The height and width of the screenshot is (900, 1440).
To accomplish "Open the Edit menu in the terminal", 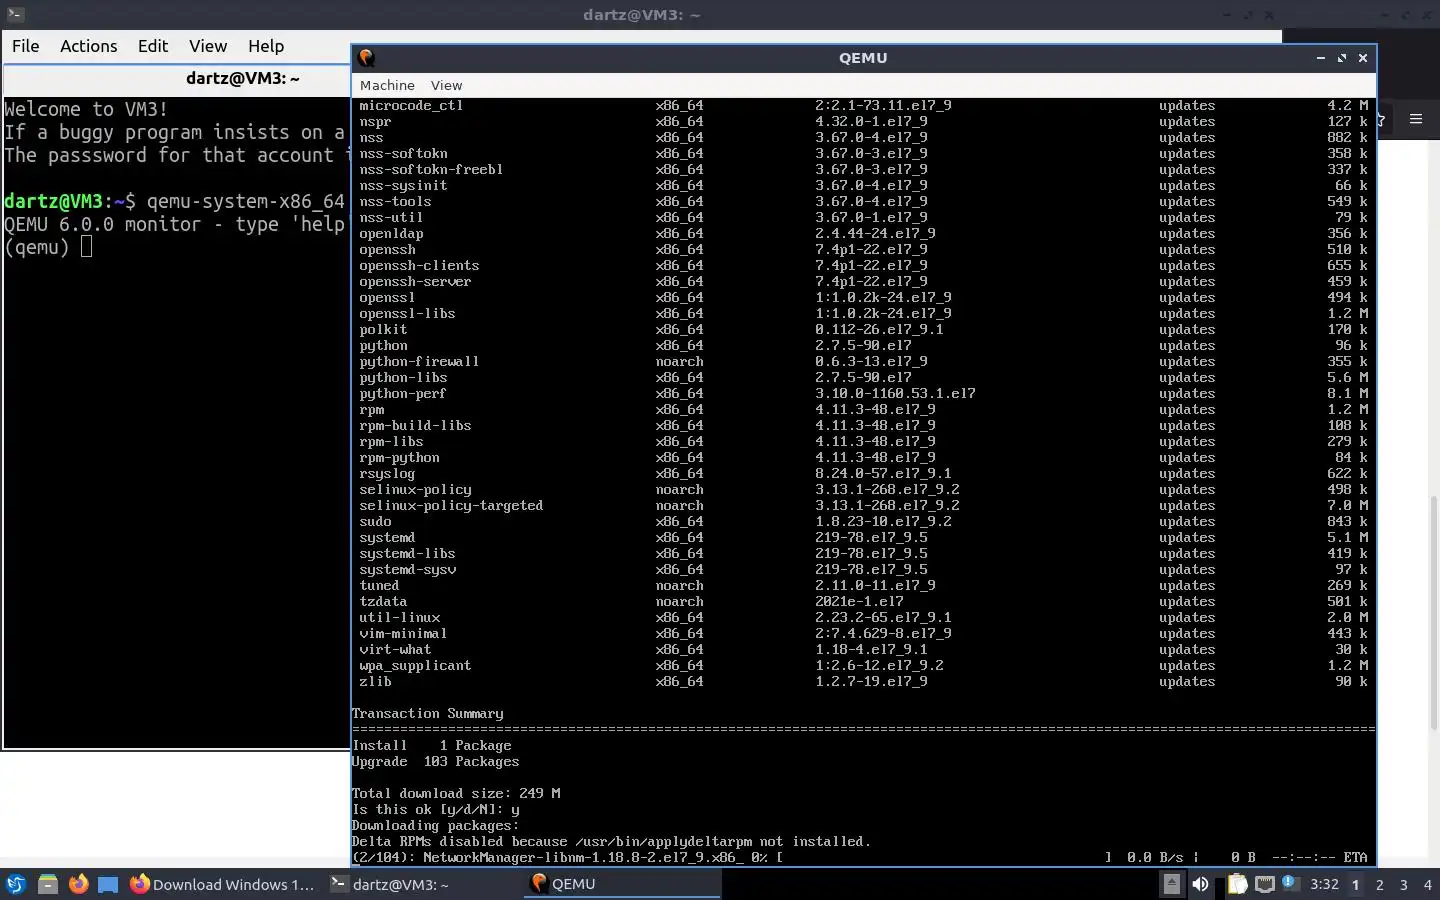I will click(153, 46).
